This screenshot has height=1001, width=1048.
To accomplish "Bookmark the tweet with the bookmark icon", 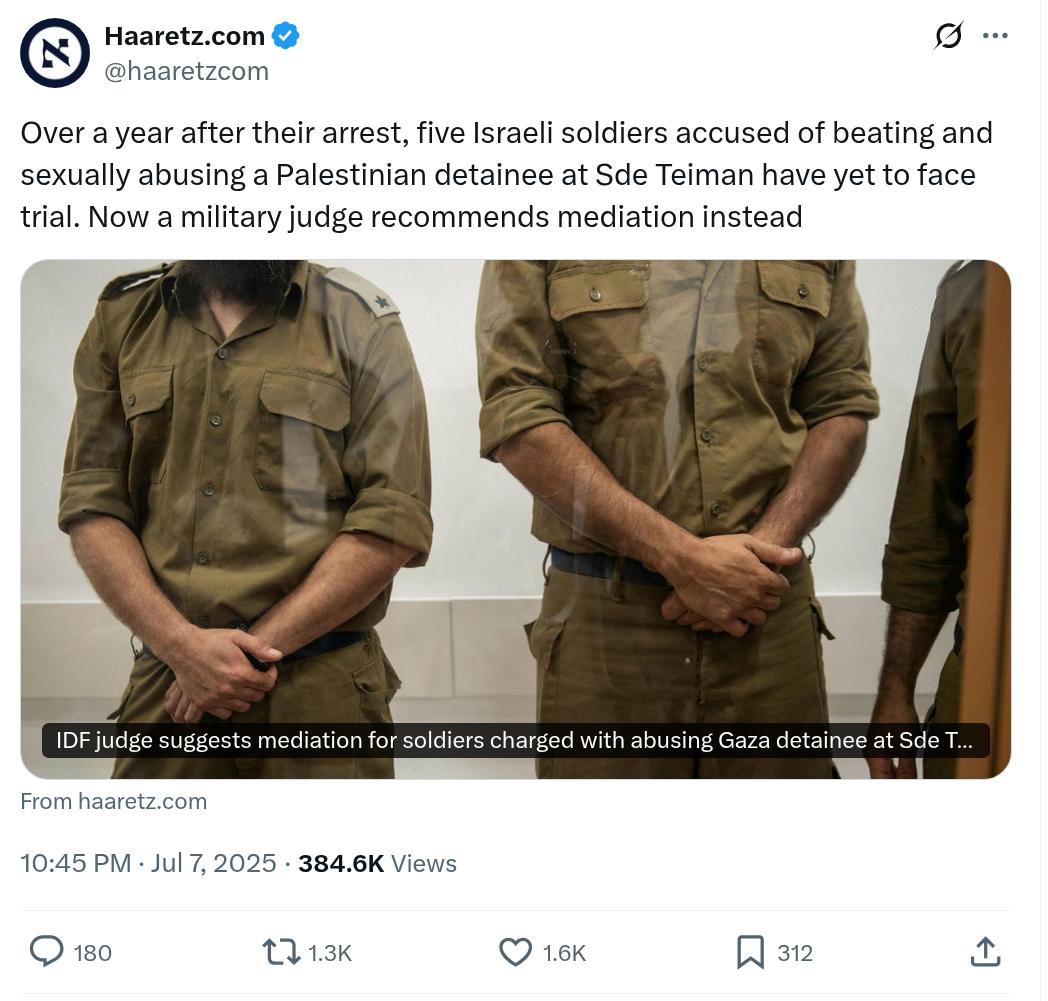I will (751, 952).
